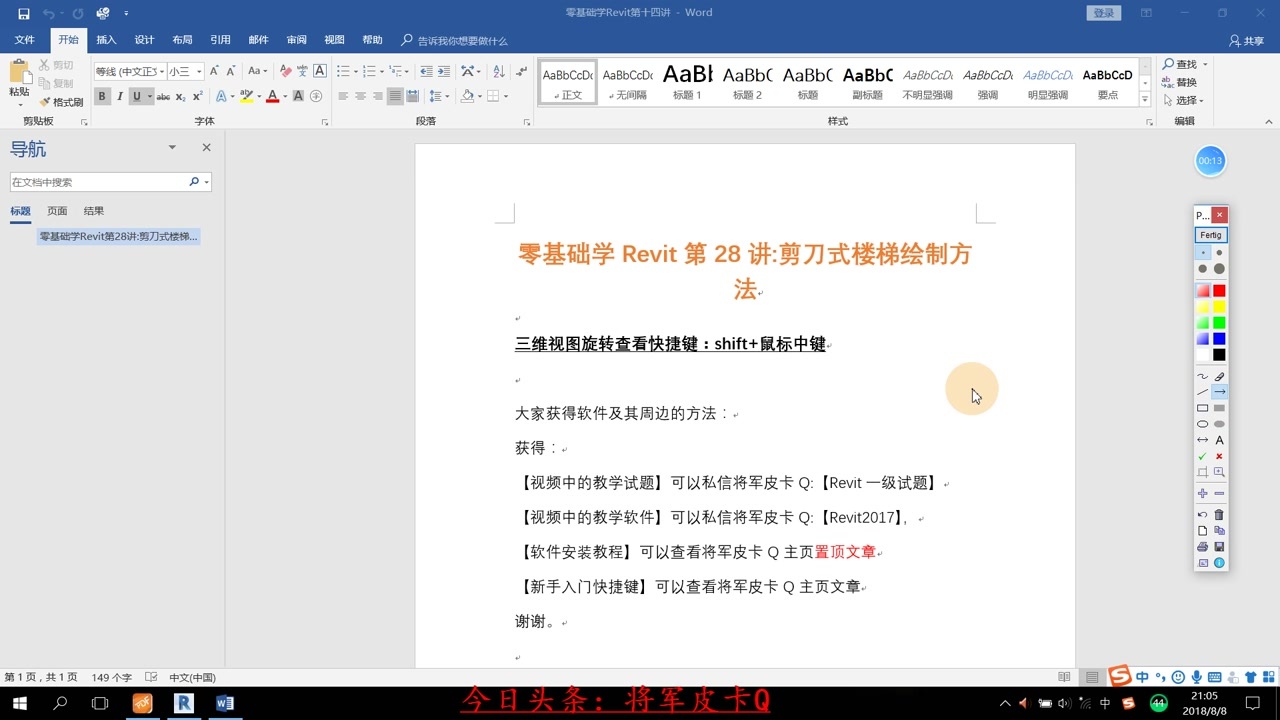Expand the change case (Aa) dropdown
Image resolution: width=1280 pixels, height=720 pixels.
266,71
